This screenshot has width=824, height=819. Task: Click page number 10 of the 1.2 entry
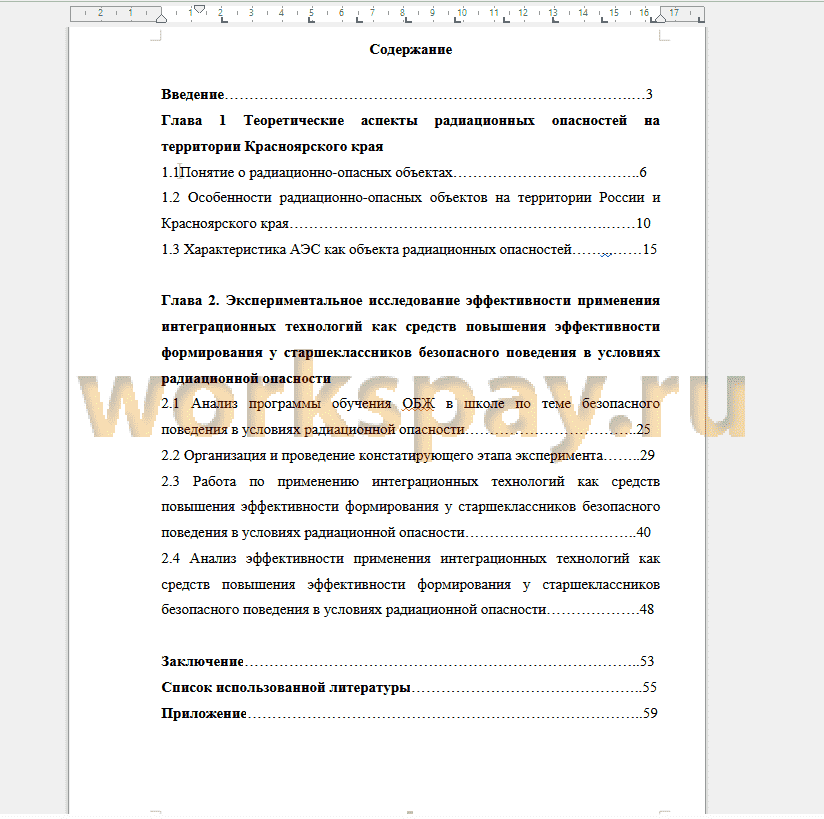[x=644, y=223]
